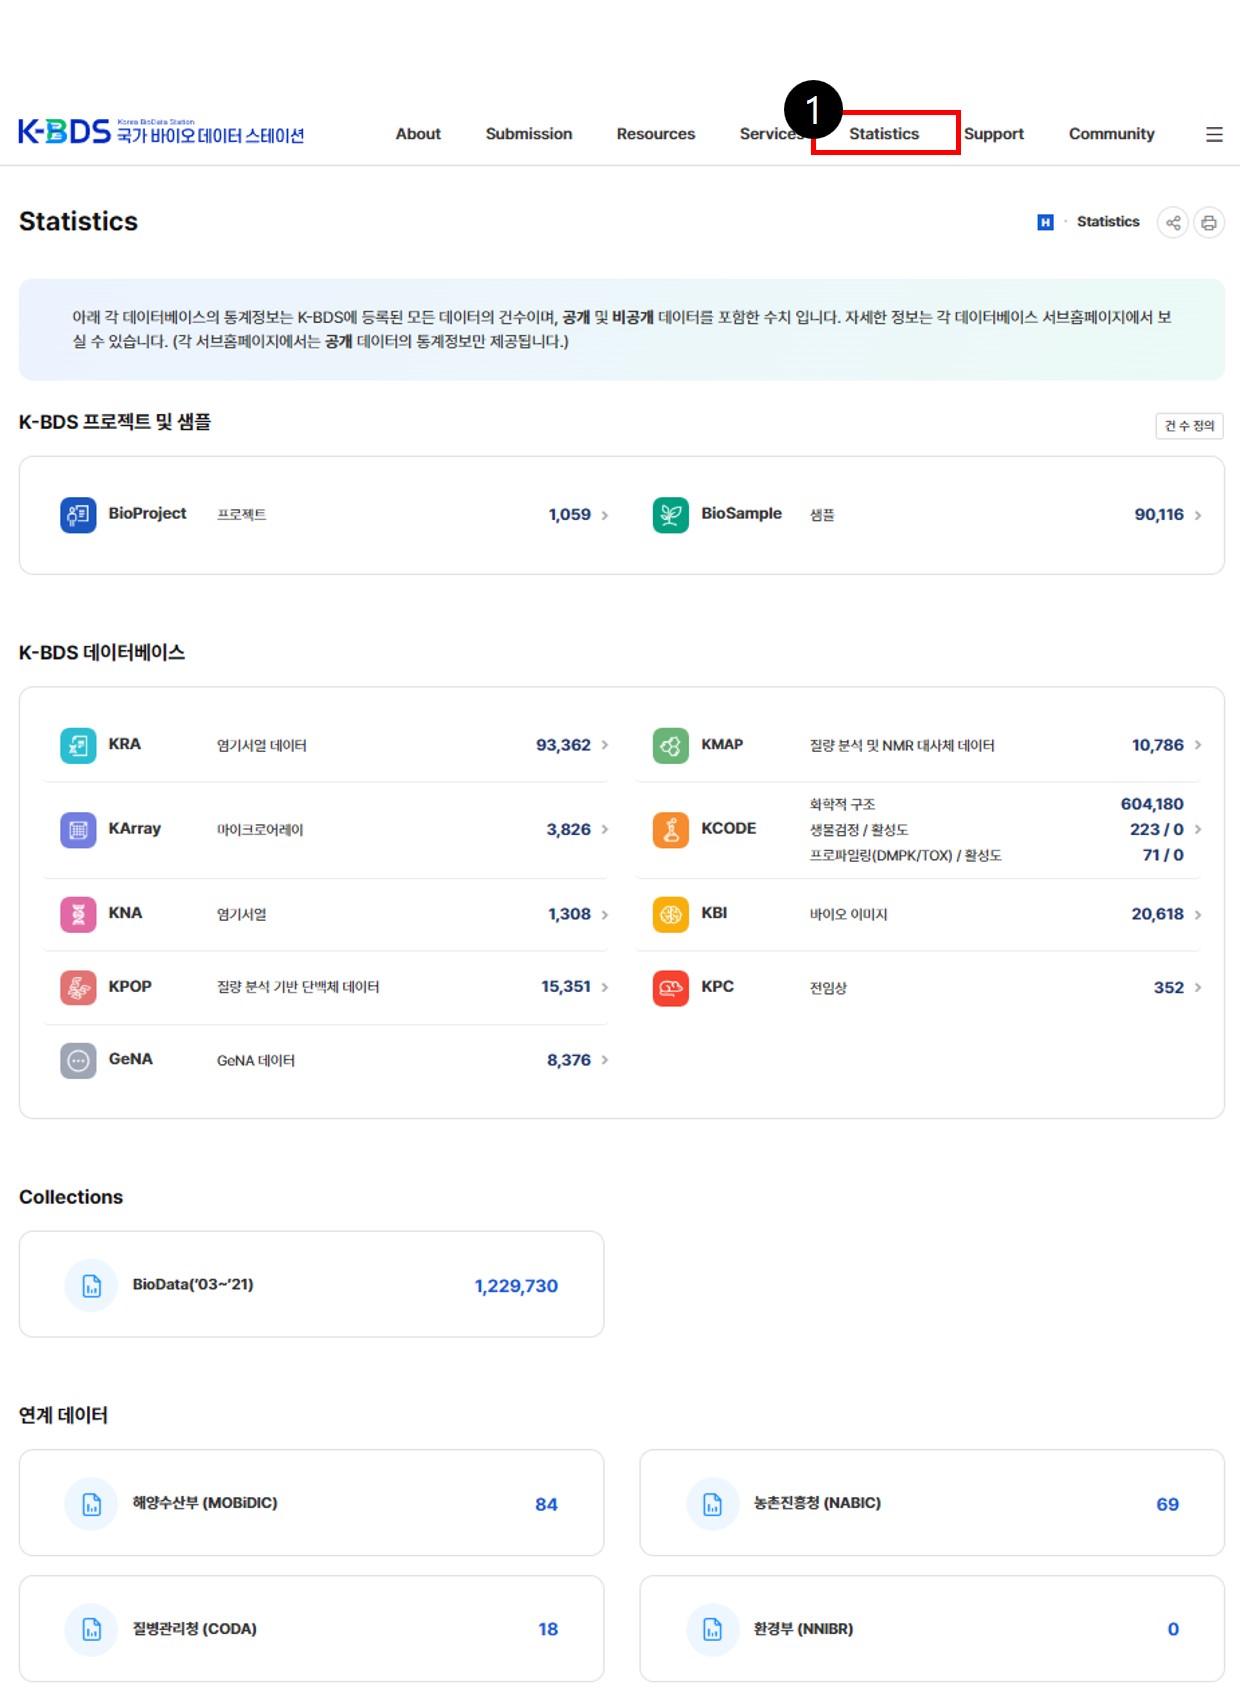Image resolution: width=1240 pixels, height=1695 pixels.
Task: Click the KArray database icon
Action: click(78, 830)
